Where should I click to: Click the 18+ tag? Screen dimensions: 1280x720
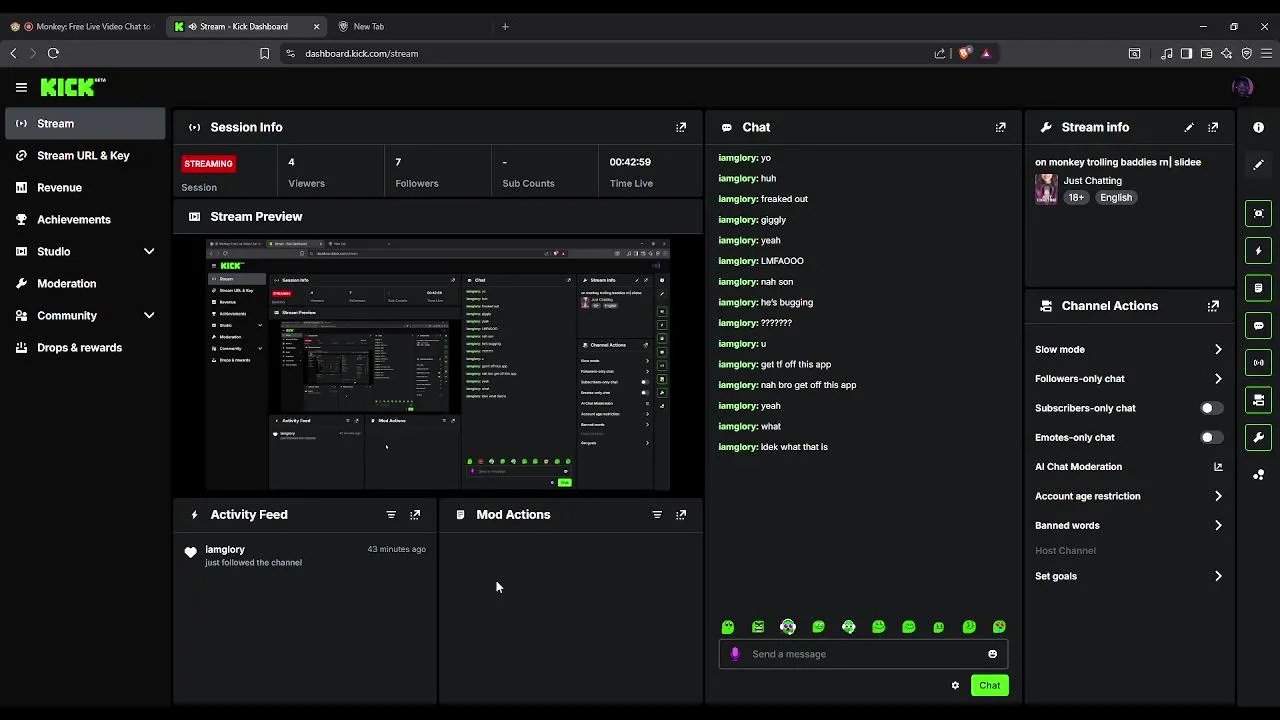point(1076,198)
